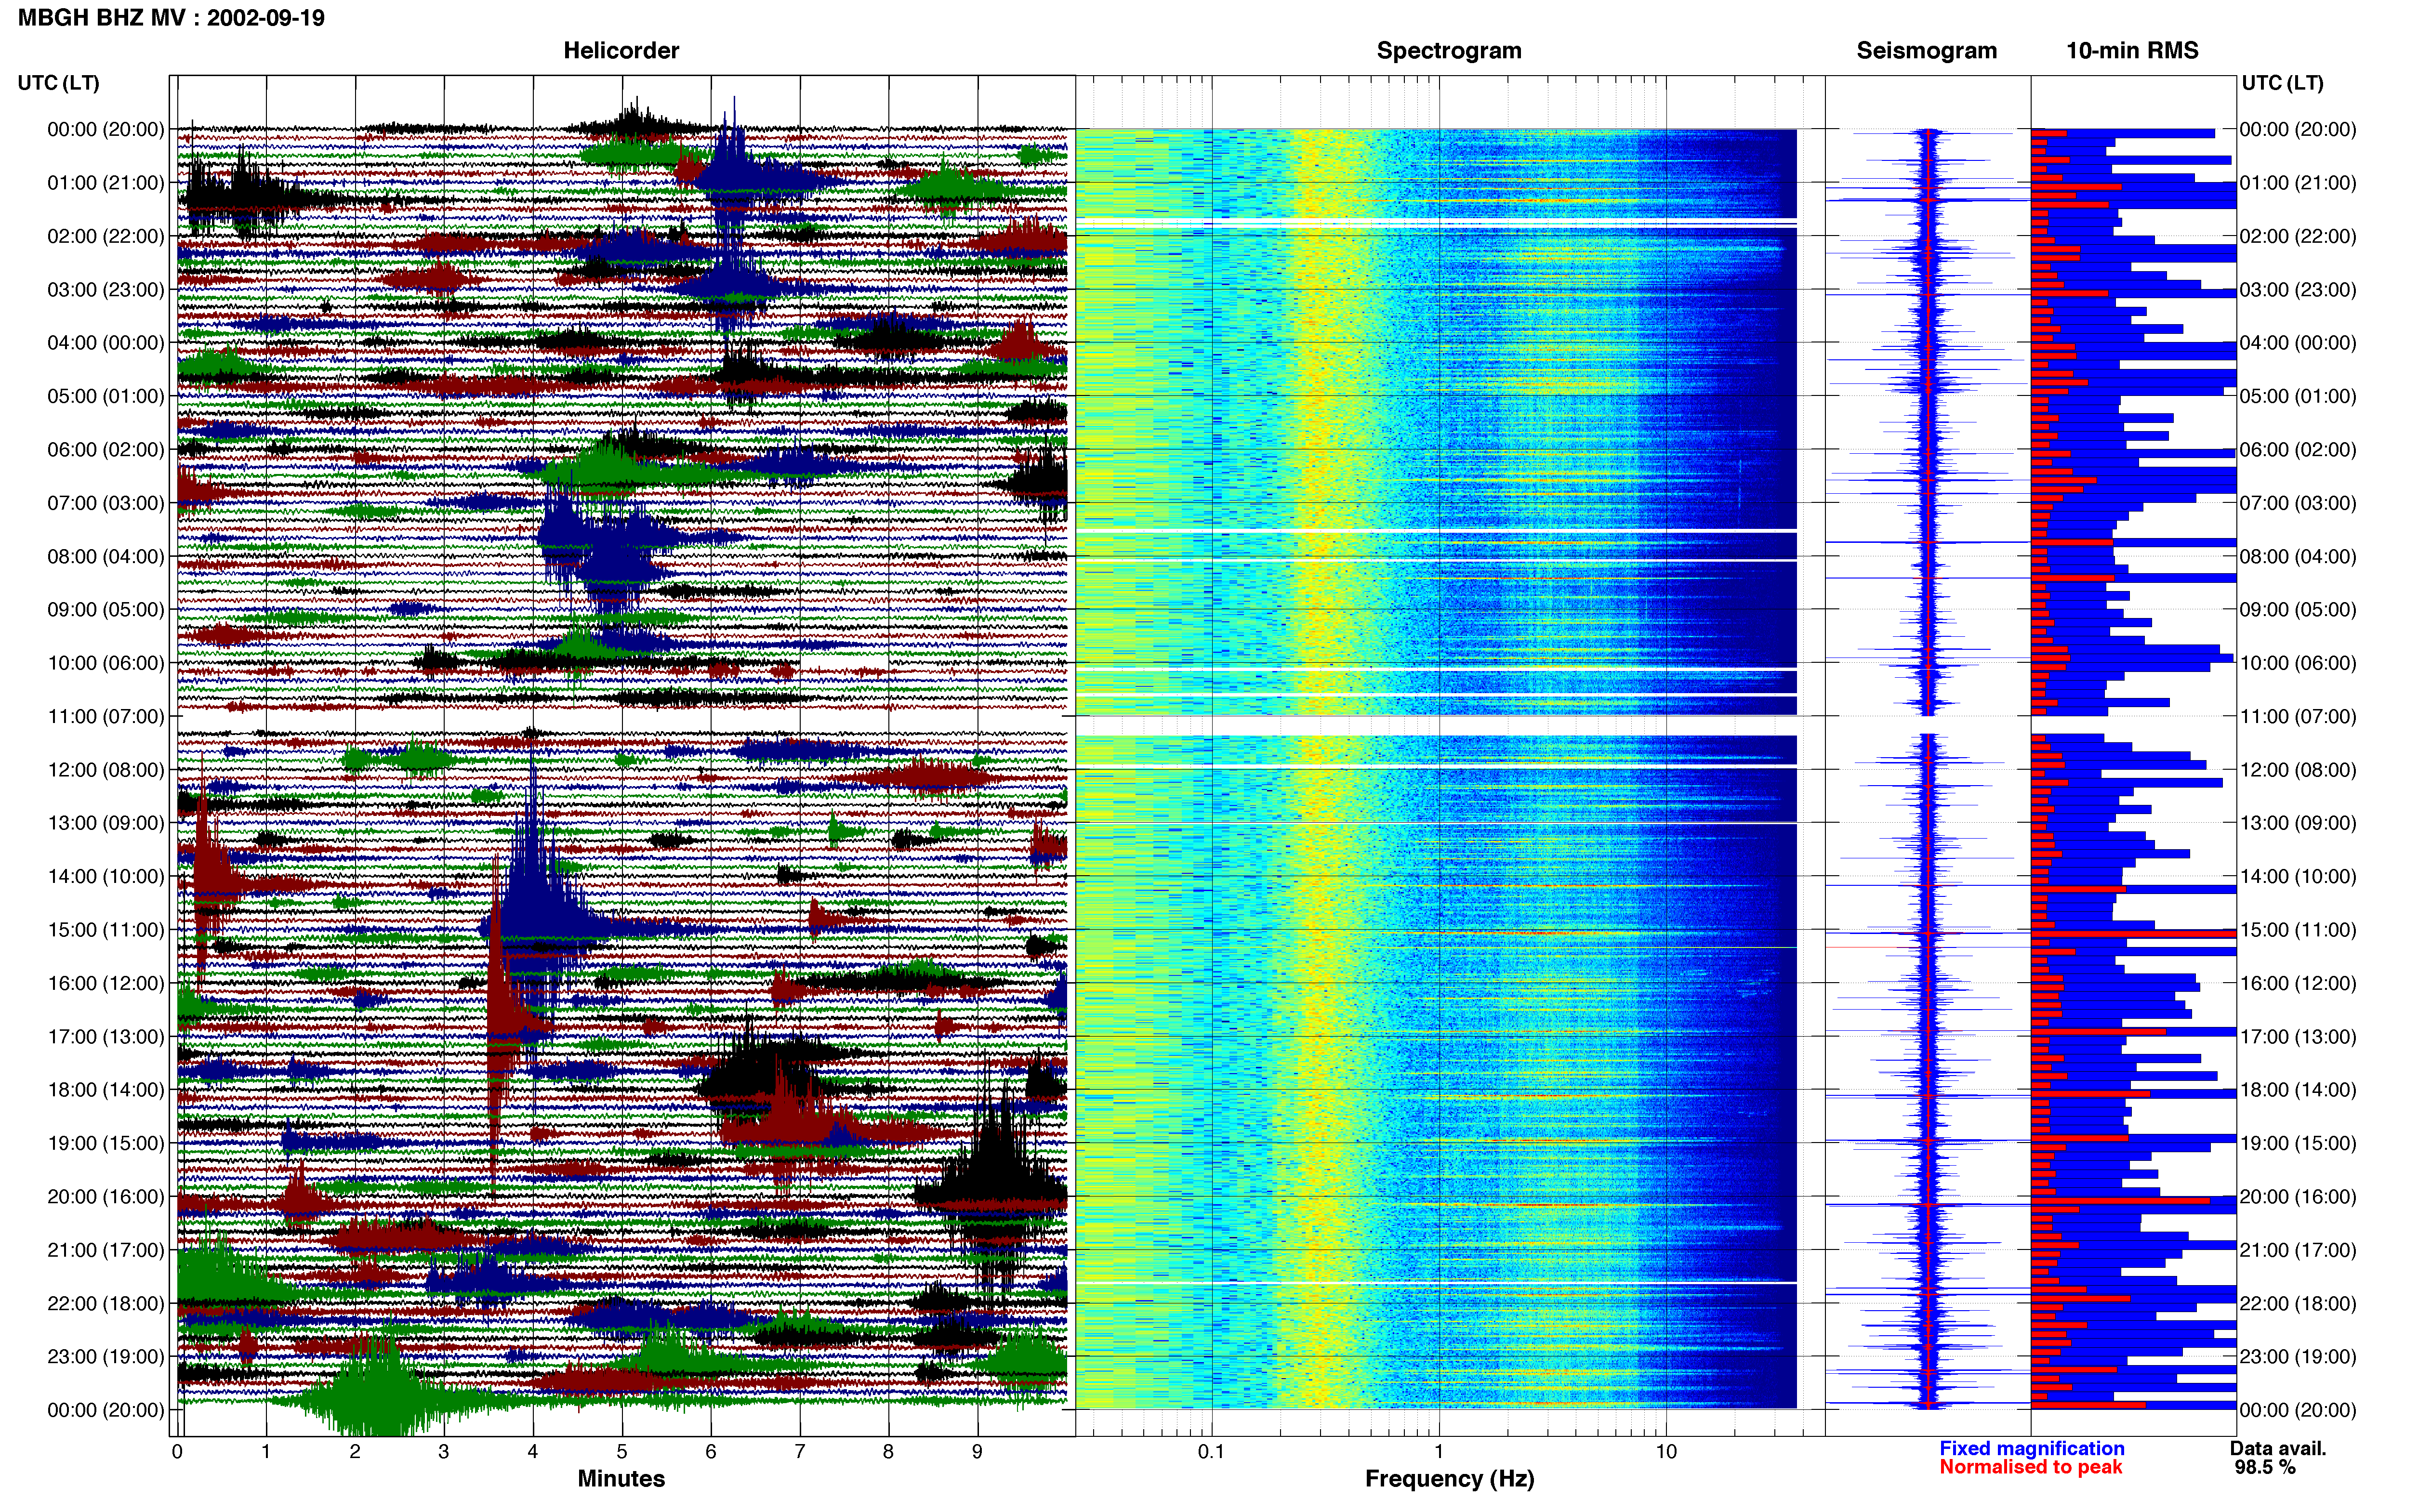
Task: Click left time label '09:00 (05:00)'
Action: [106, 610]
